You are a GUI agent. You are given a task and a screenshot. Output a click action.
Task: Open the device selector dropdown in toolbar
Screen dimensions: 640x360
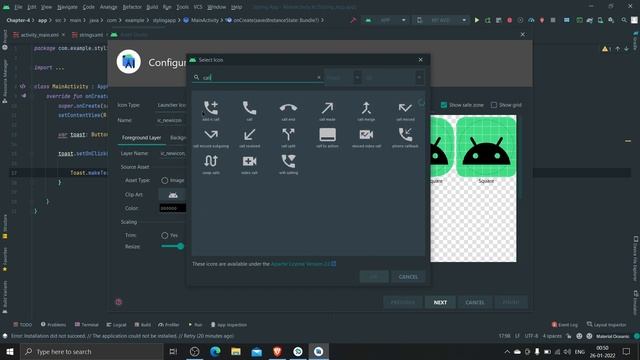(x=440, y=20)
